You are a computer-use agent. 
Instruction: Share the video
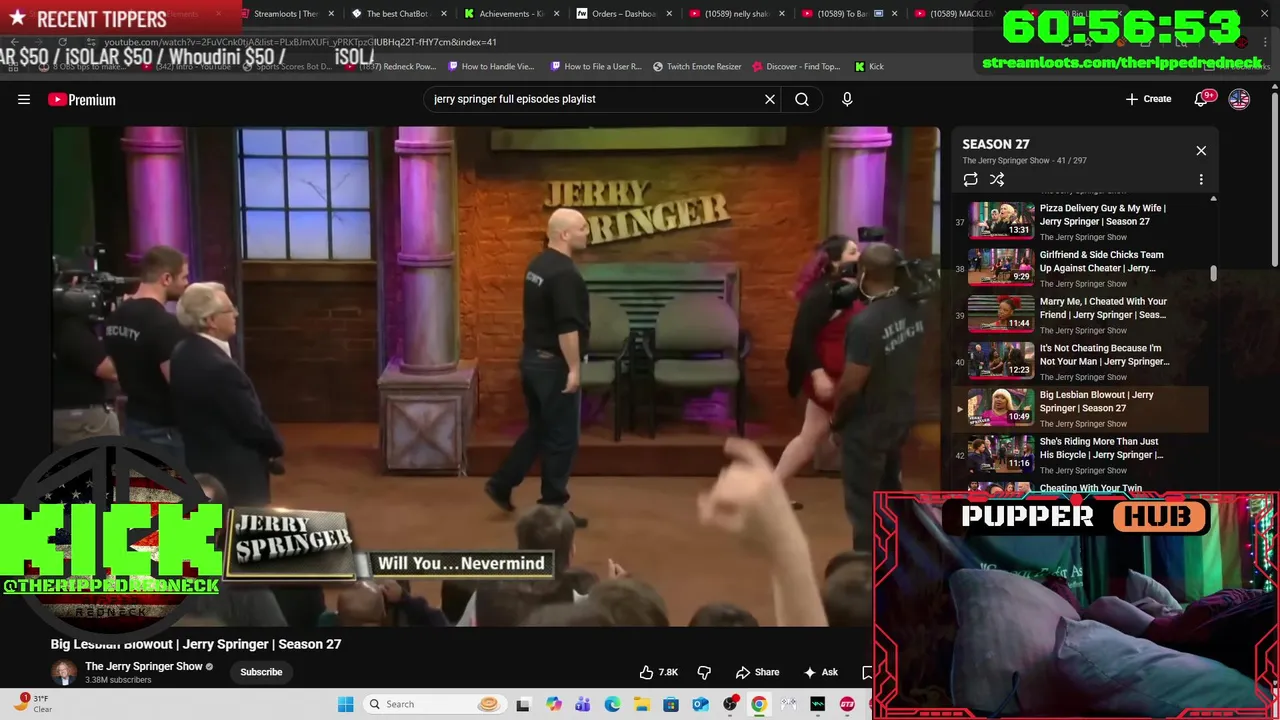click(758, 672)
